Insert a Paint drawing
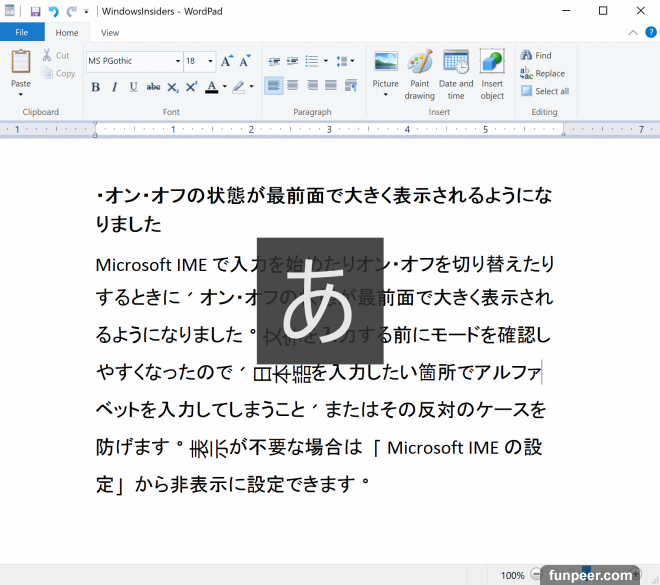Screen dimensions: 660x585 [419, 62]
